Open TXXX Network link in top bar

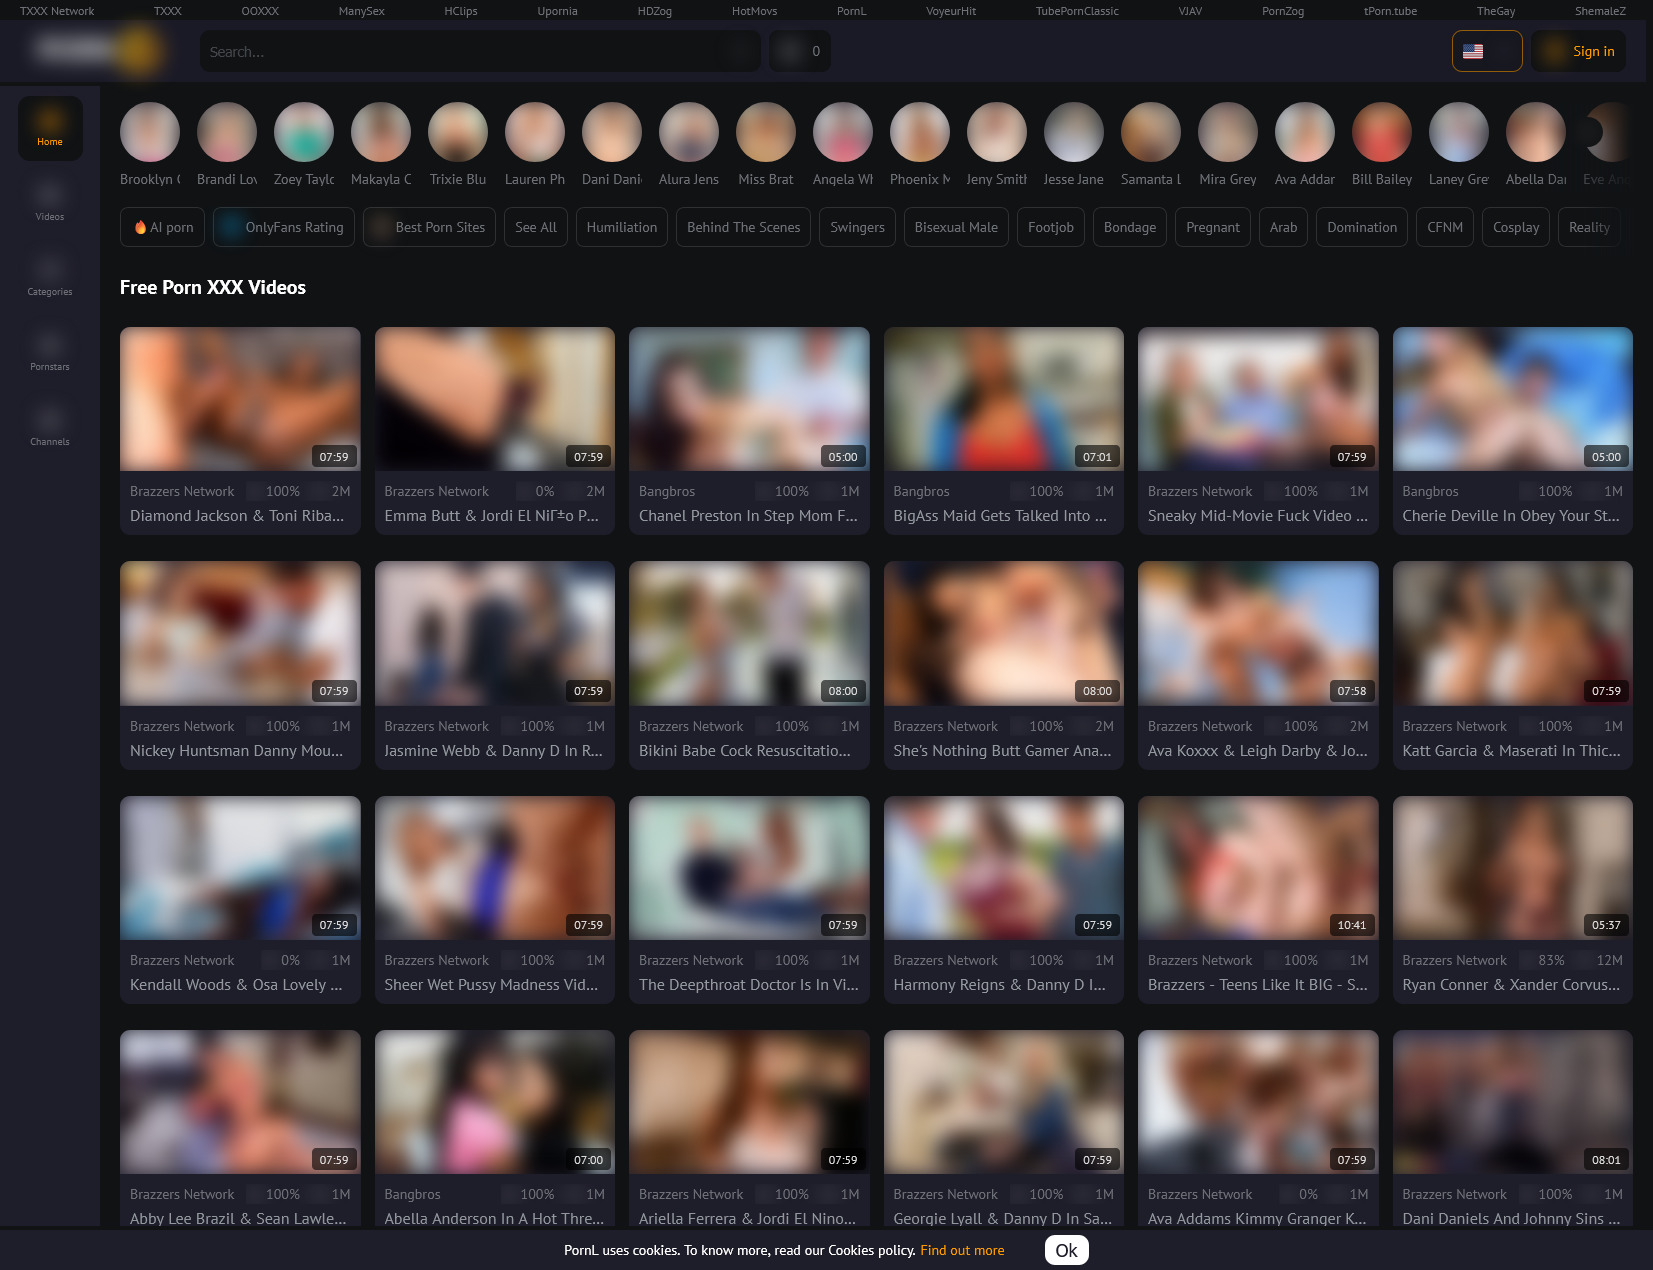click(57, 11)
